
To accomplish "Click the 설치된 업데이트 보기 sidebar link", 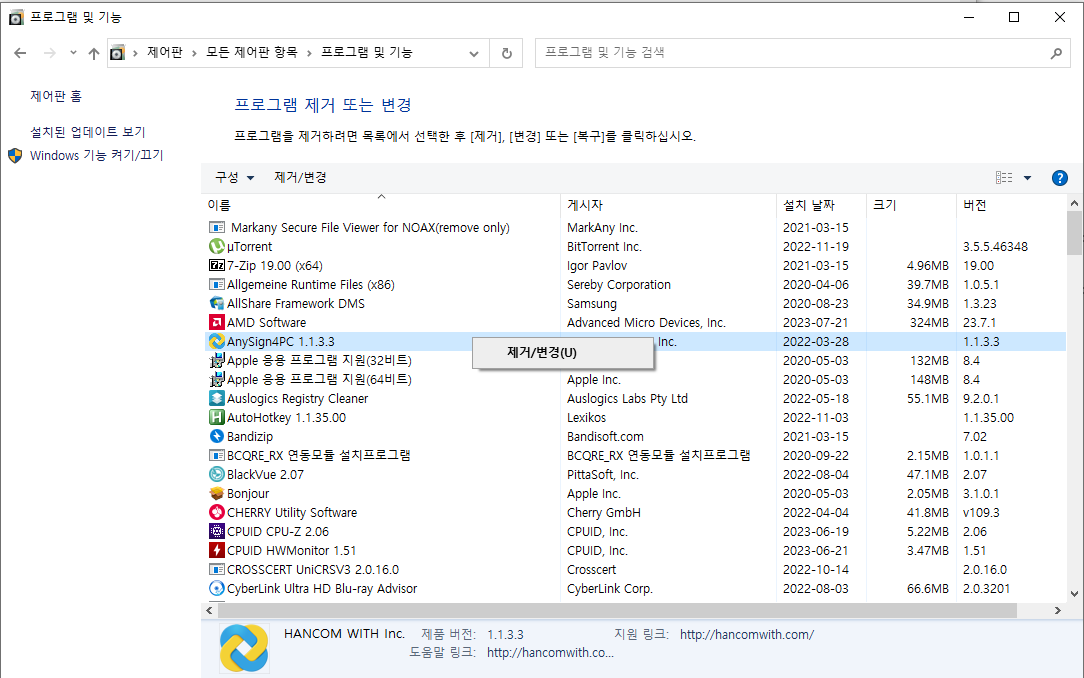I will click(81, 131).
